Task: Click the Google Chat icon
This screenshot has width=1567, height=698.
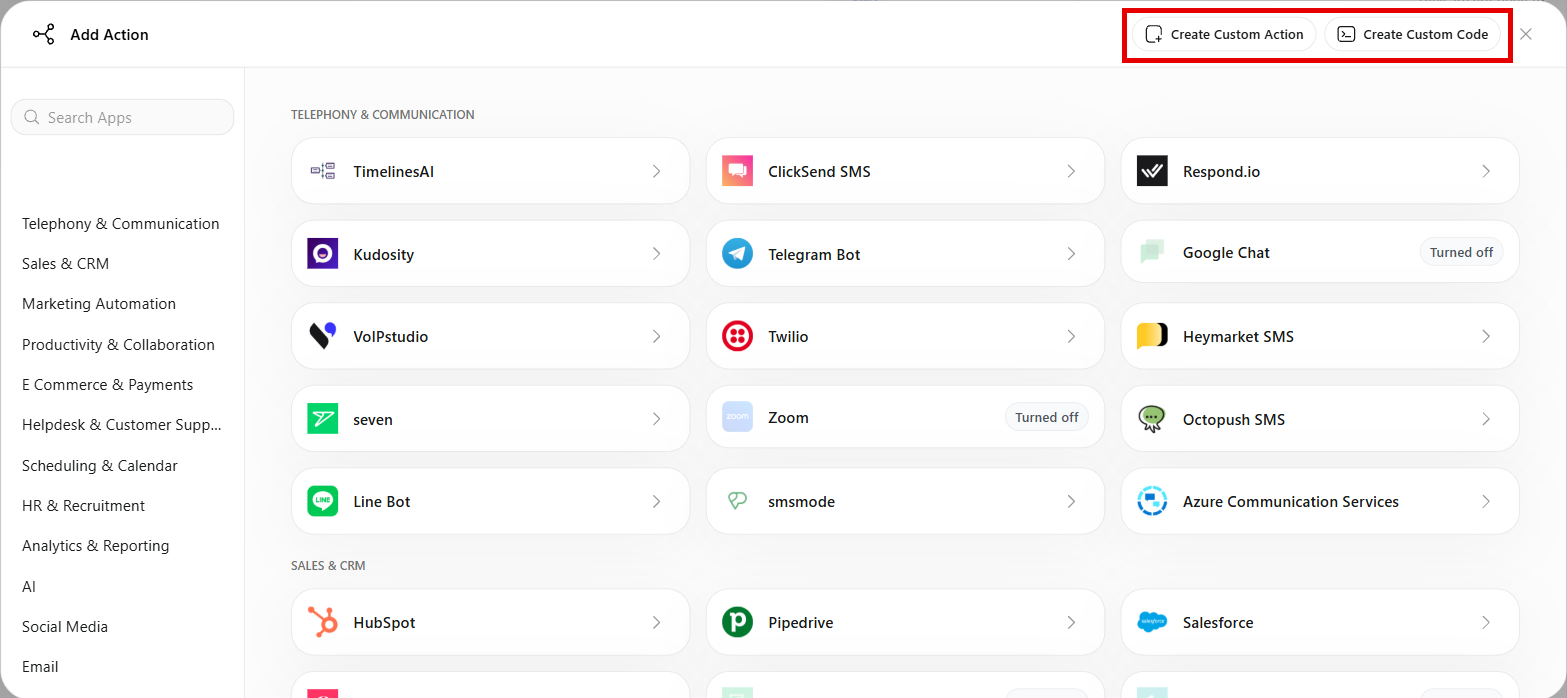Action: coord(1152,253)
